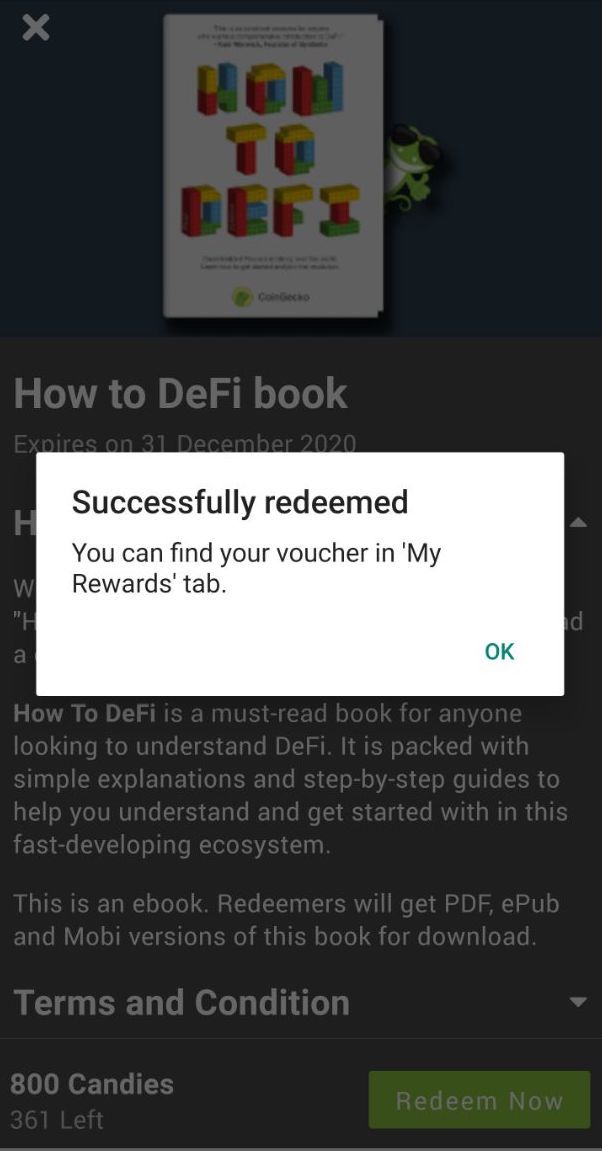Select the How to DeFi book title
The width and height of the screenshot is (602, 1151).
click(x=181, y=393)
